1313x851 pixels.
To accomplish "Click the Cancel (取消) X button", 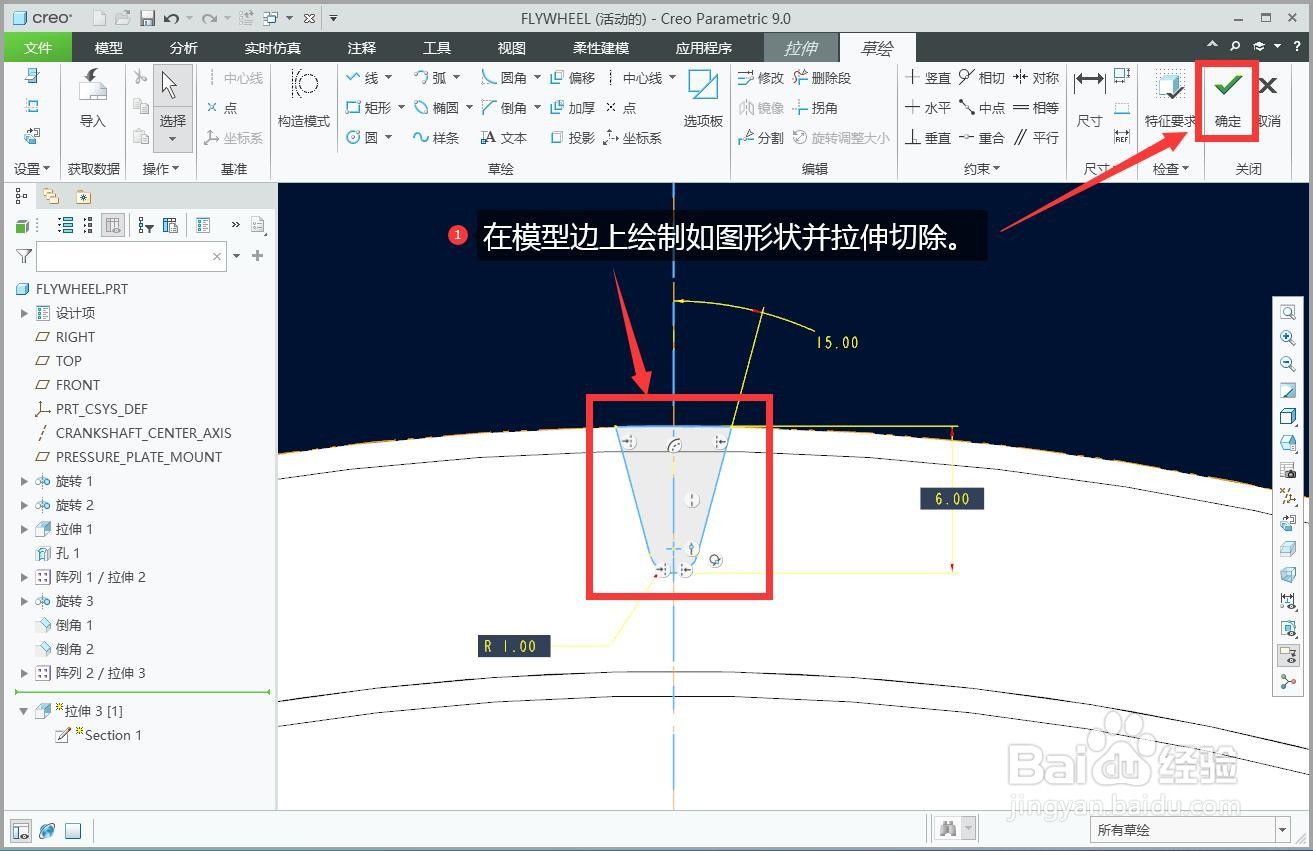I will tap(1268, 98).
